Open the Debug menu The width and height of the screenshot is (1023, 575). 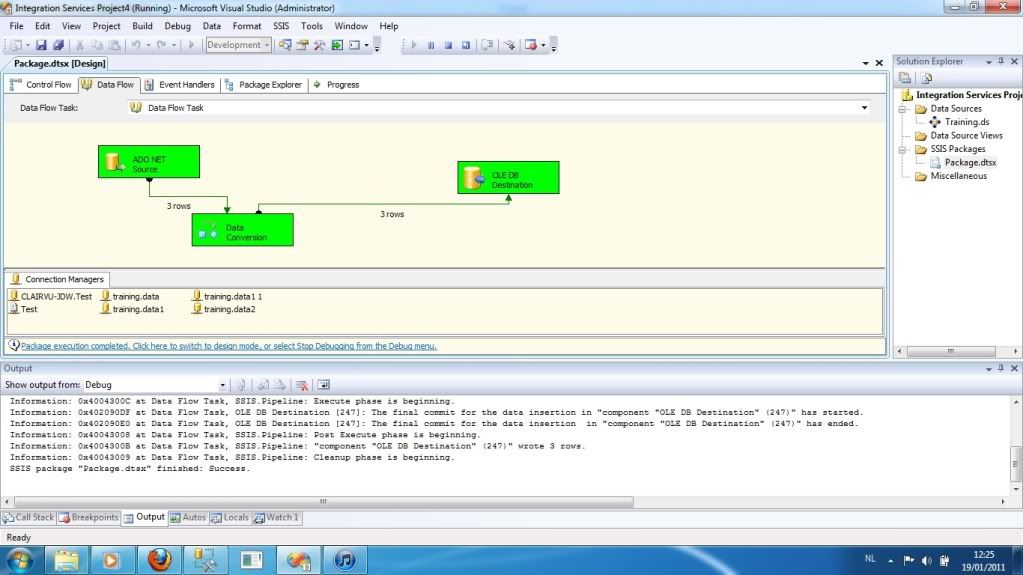coord(177,26)
